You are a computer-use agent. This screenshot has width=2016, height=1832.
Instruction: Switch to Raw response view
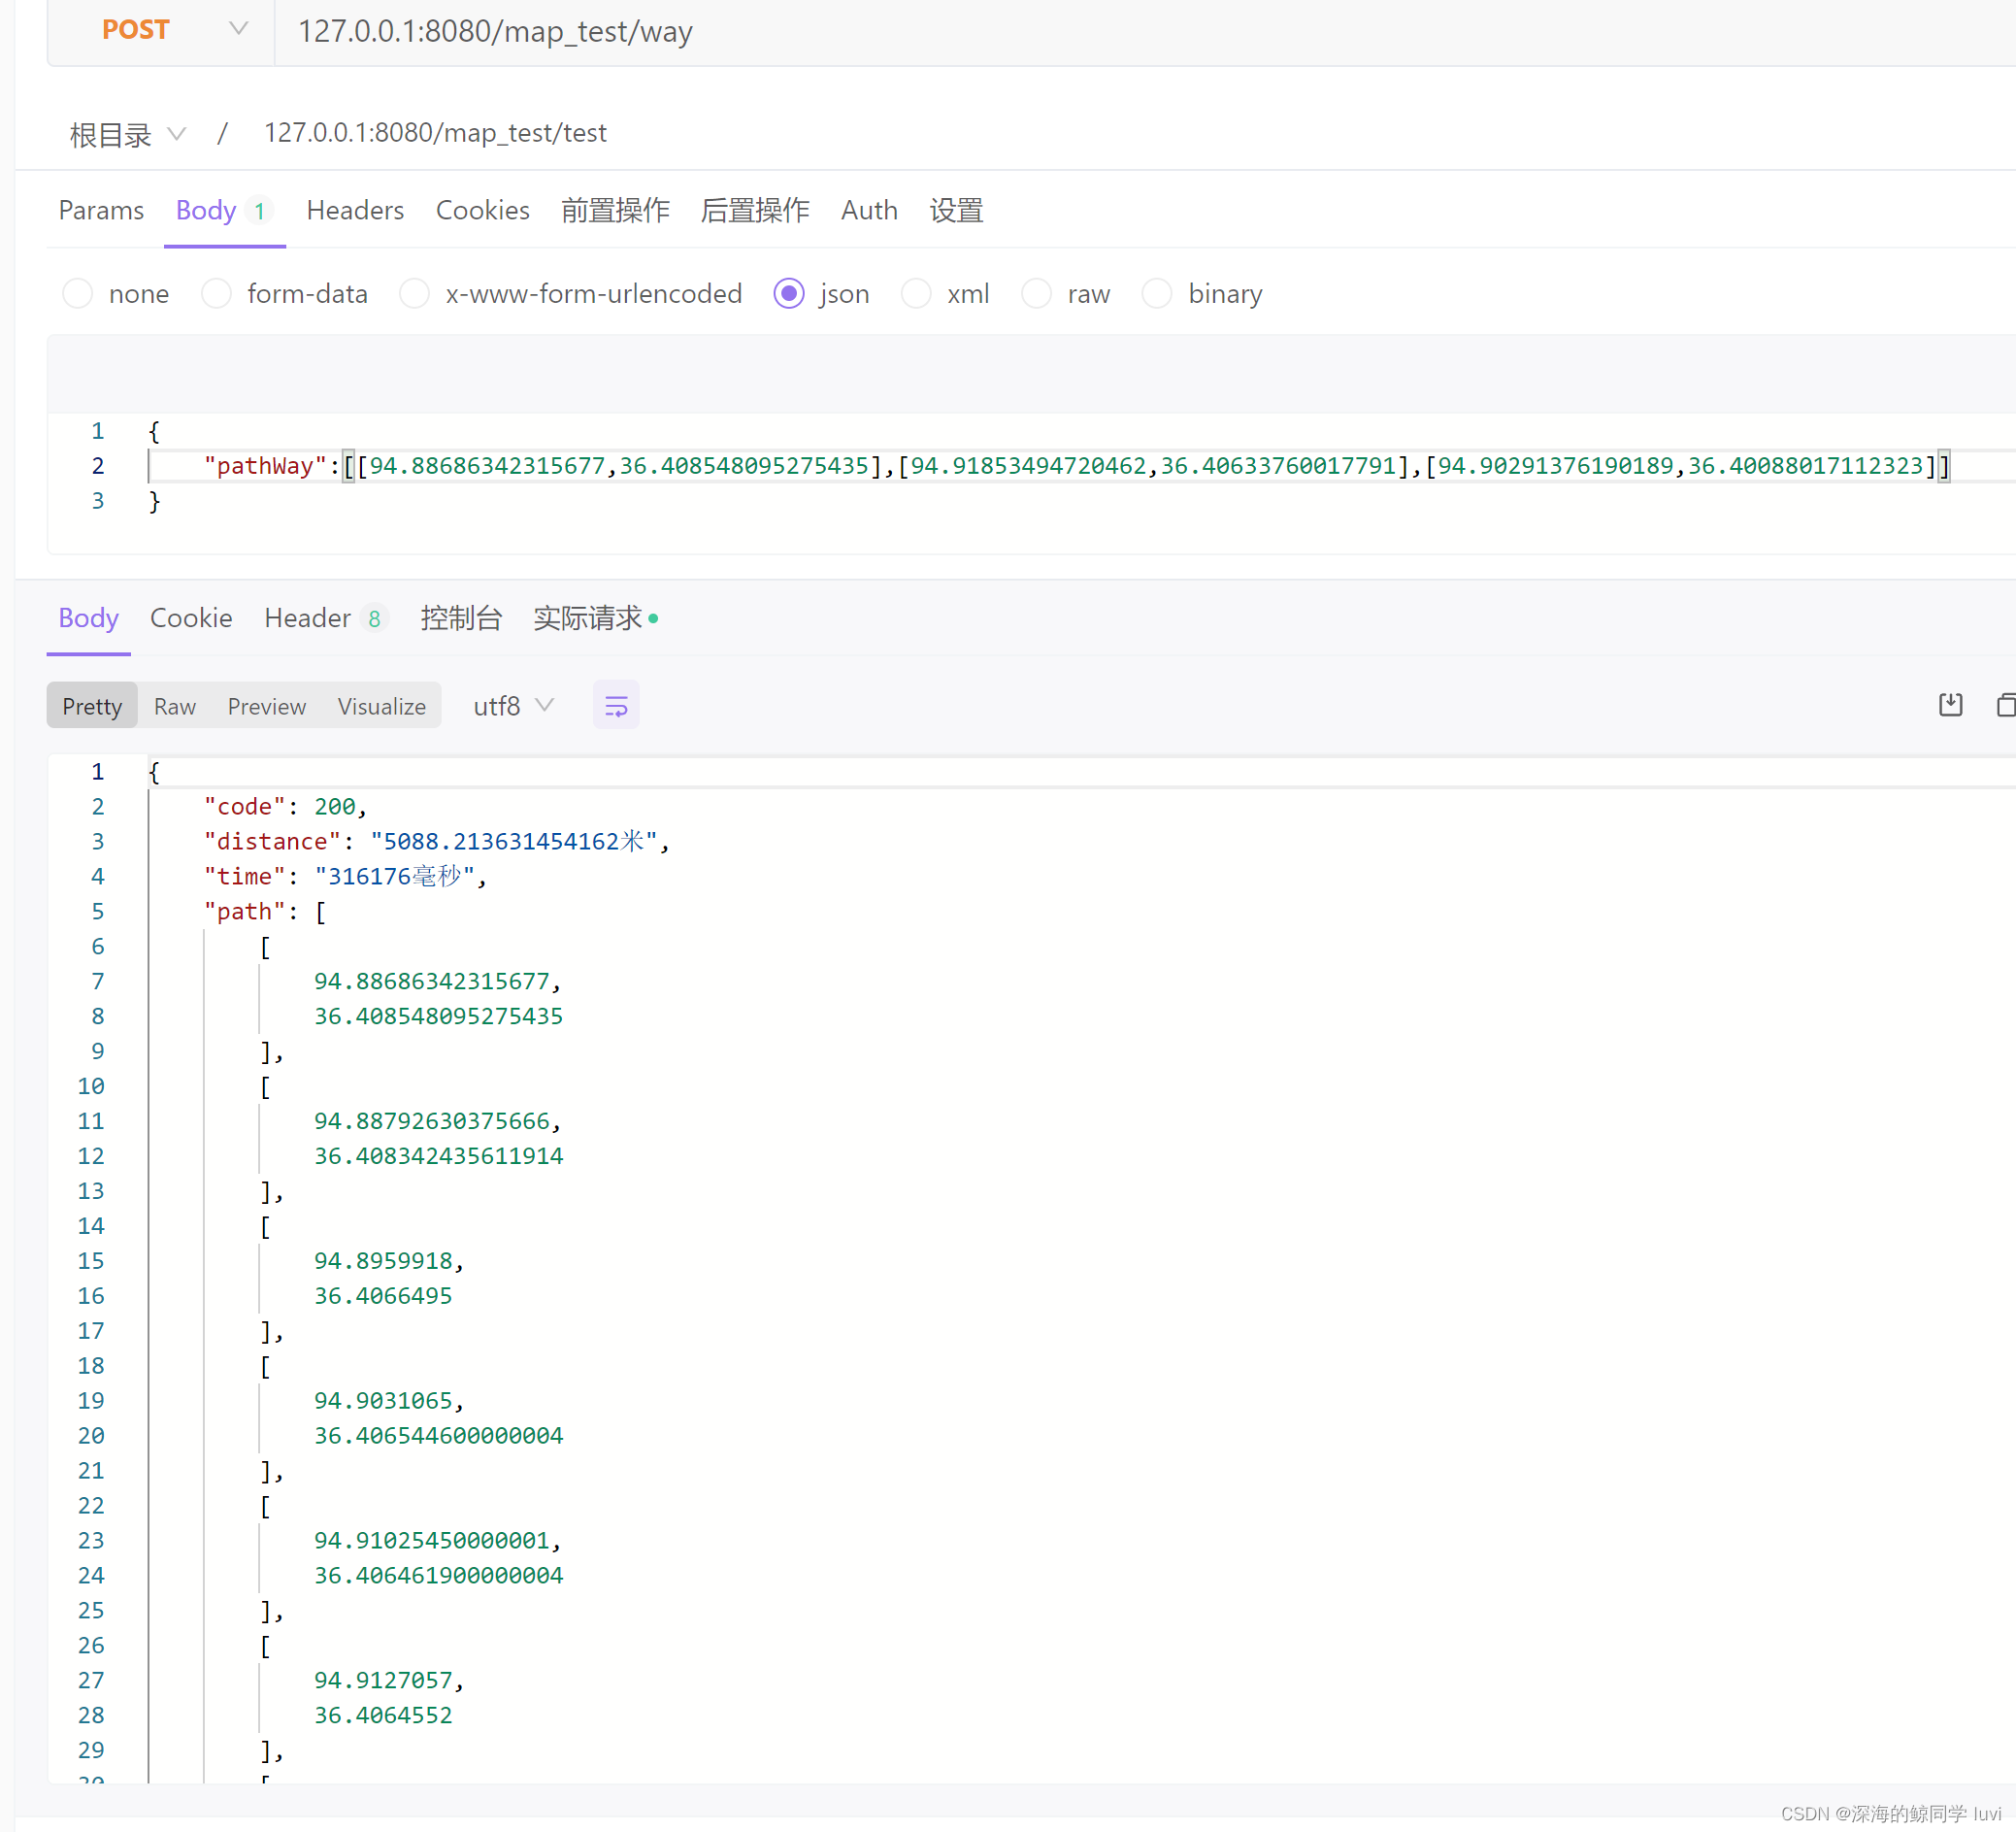[x=175, y=706]
